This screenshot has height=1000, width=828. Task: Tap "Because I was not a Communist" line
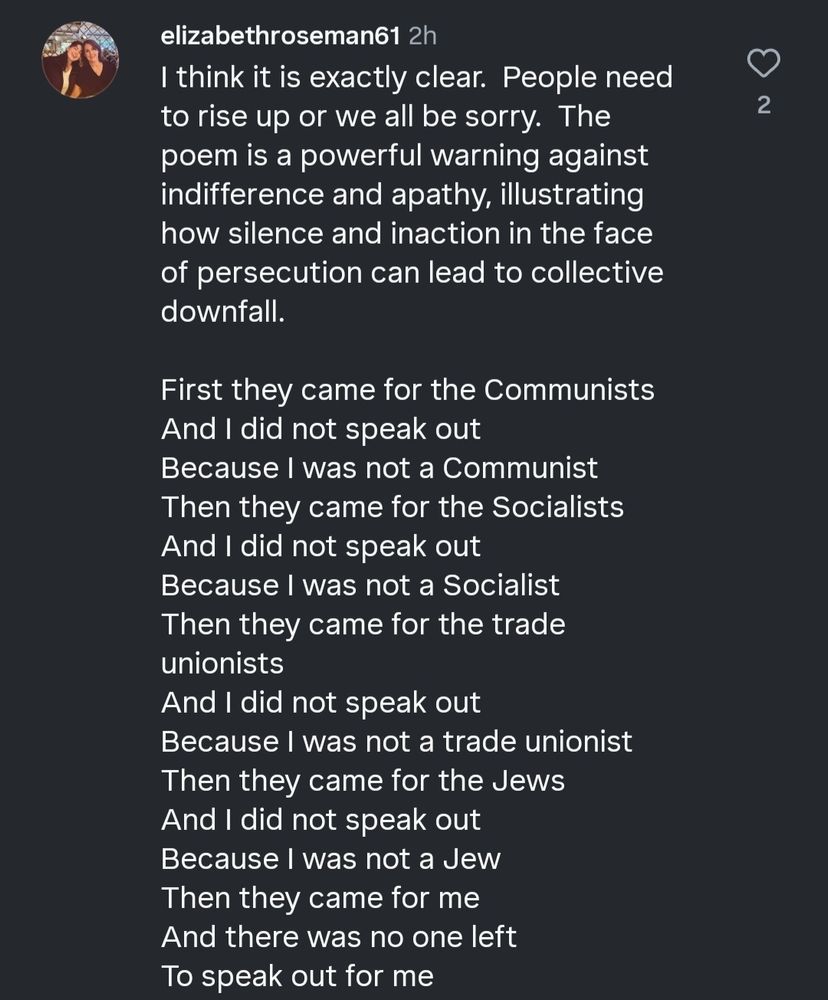(379, 468)
